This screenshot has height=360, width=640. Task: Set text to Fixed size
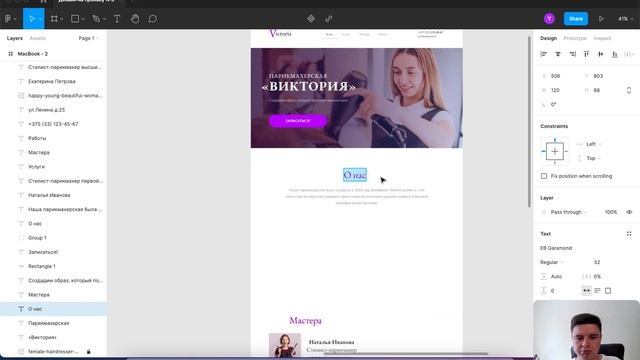608,291
